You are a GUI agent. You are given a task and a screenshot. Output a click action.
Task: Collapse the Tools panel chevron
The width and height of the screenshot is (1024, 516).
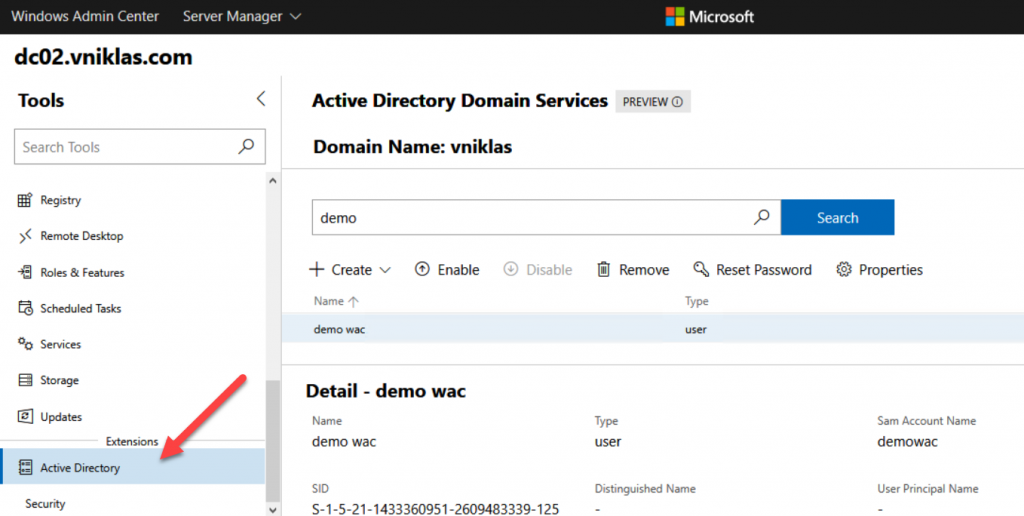click(261, 99)
